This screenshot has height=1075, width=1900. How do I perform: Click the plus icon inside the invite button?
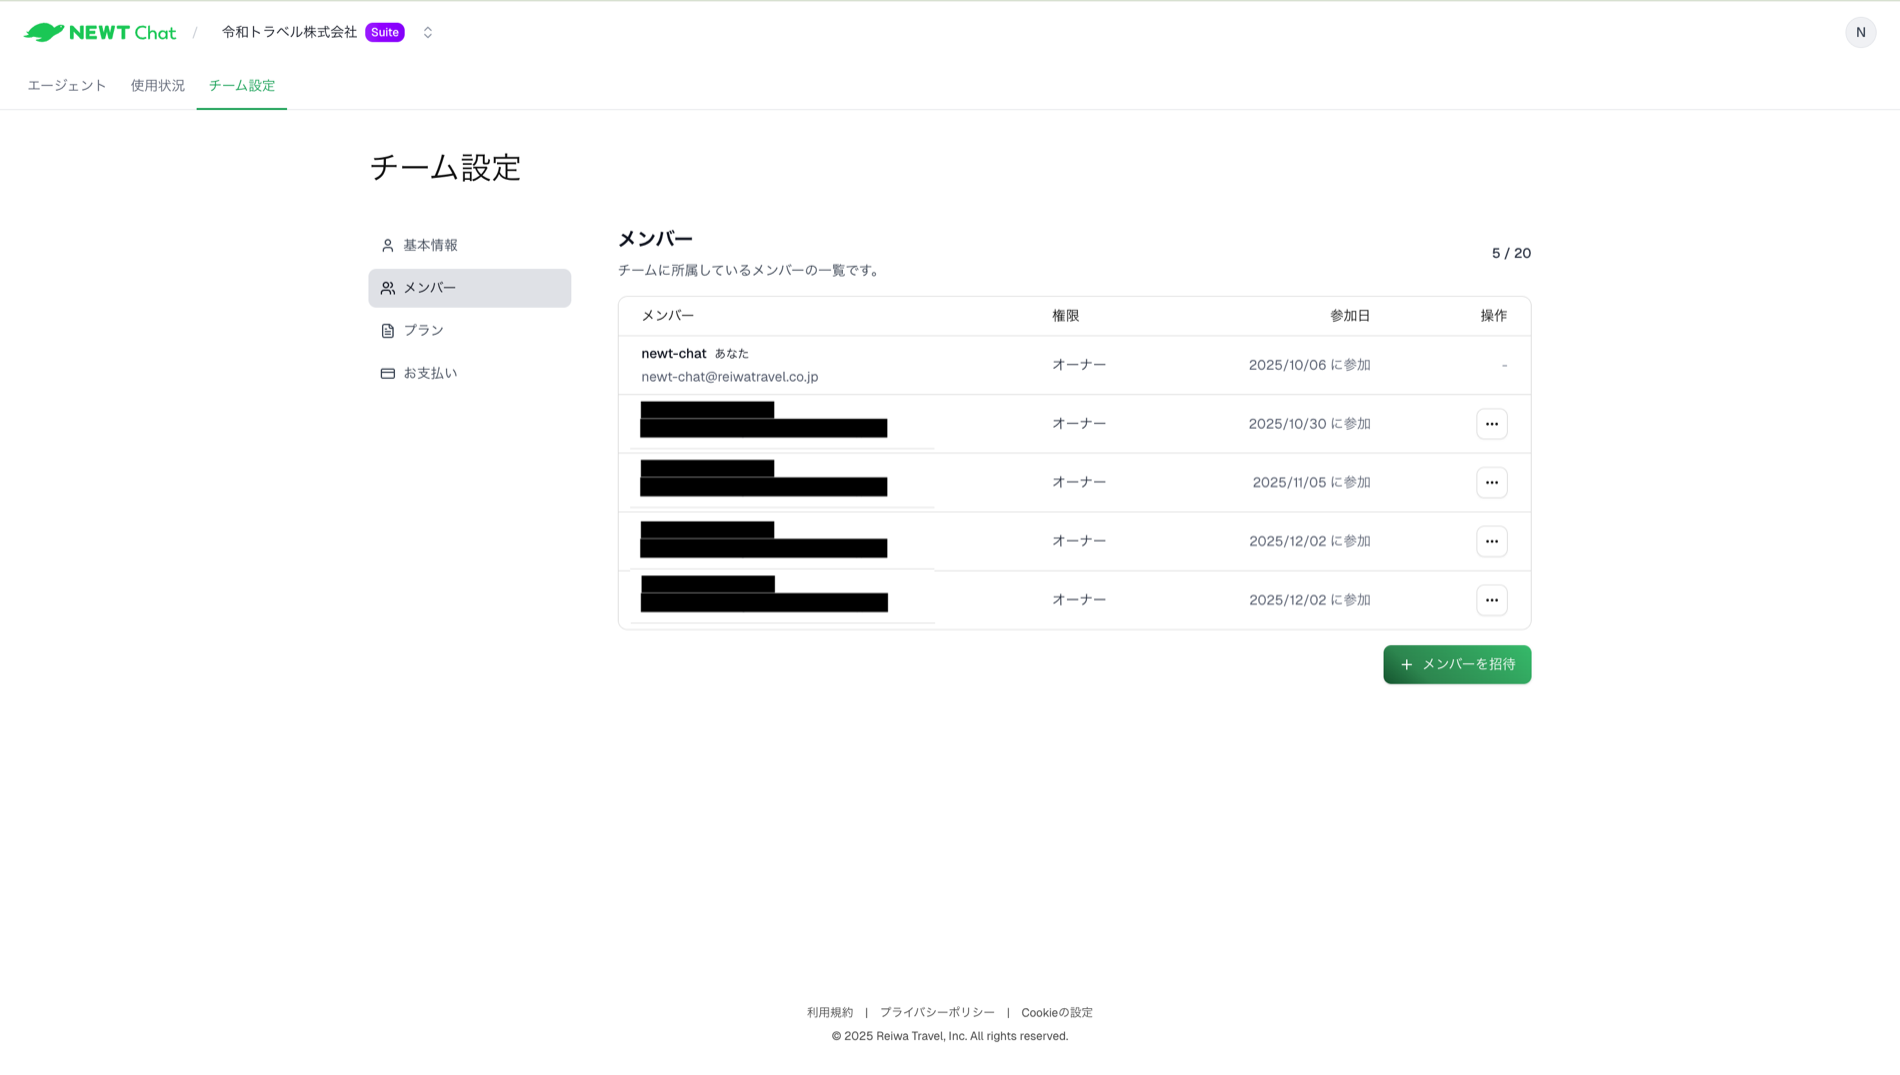[x=1408, y=664]
